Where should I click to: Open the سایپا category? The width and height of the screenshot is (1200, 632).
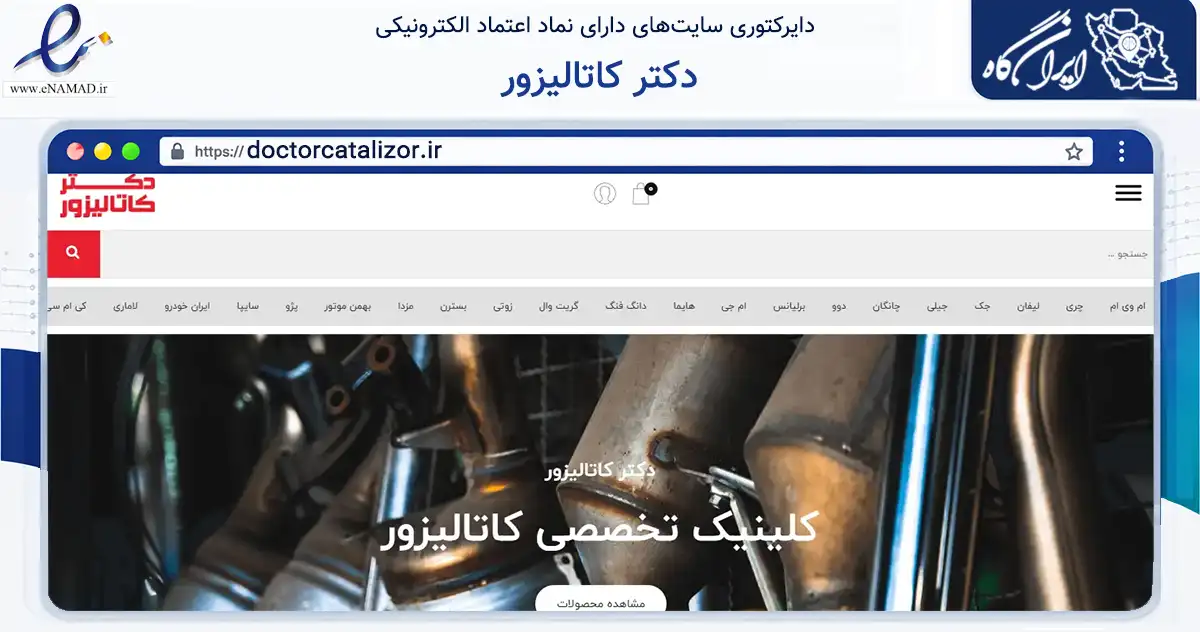247,306
